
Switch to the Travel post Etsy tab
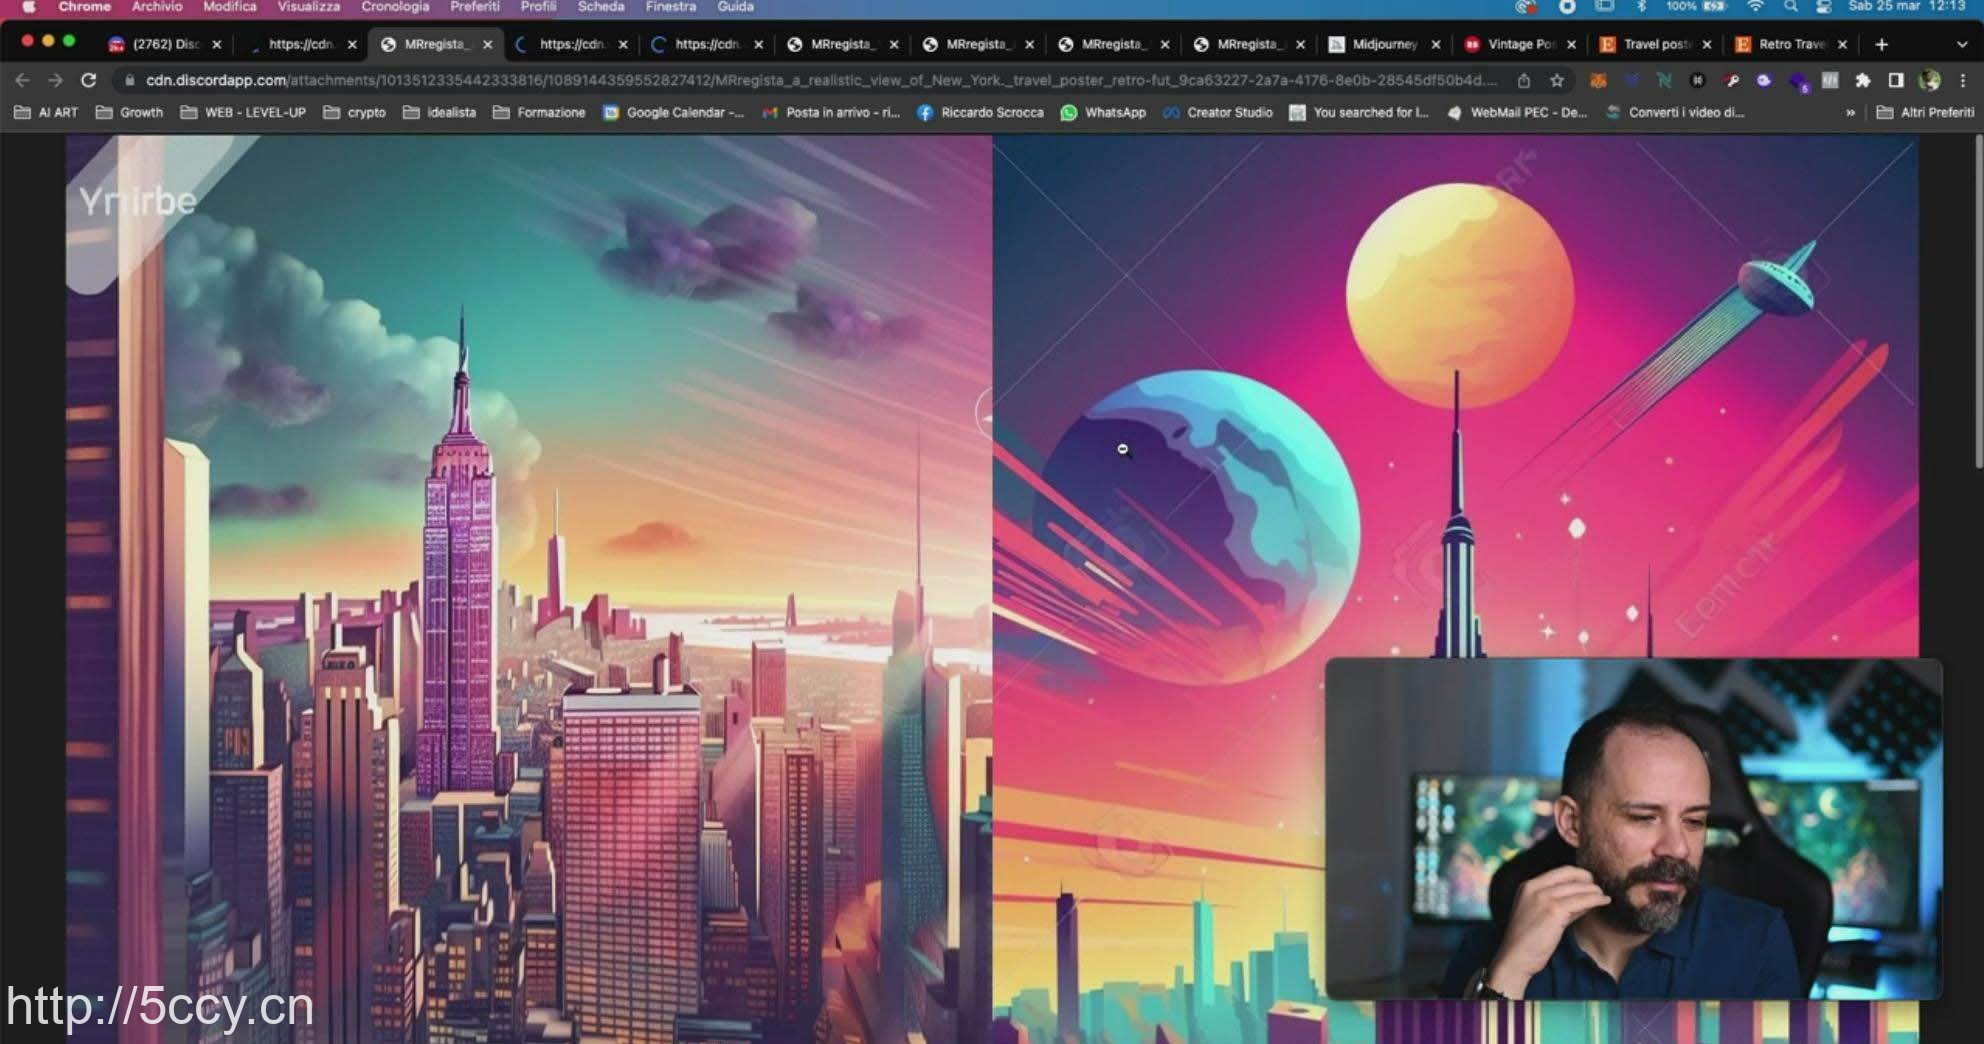point(1655,44)
